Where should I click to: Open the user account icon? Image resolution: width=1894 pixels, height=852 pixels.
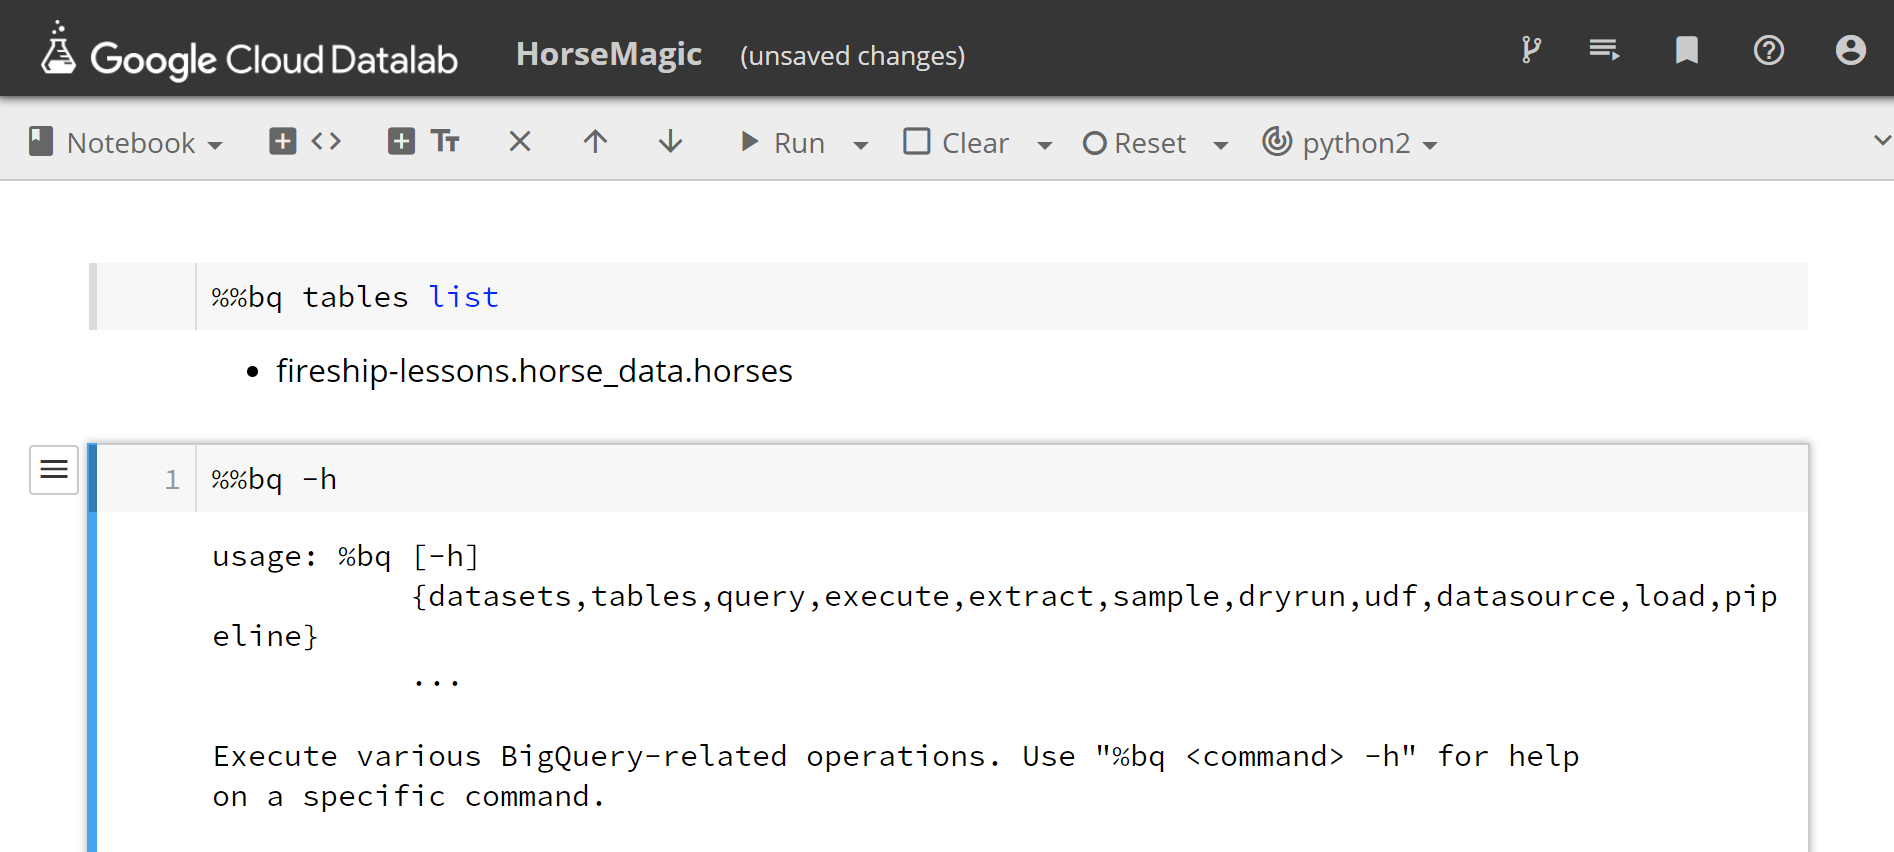coord(1850,50)
